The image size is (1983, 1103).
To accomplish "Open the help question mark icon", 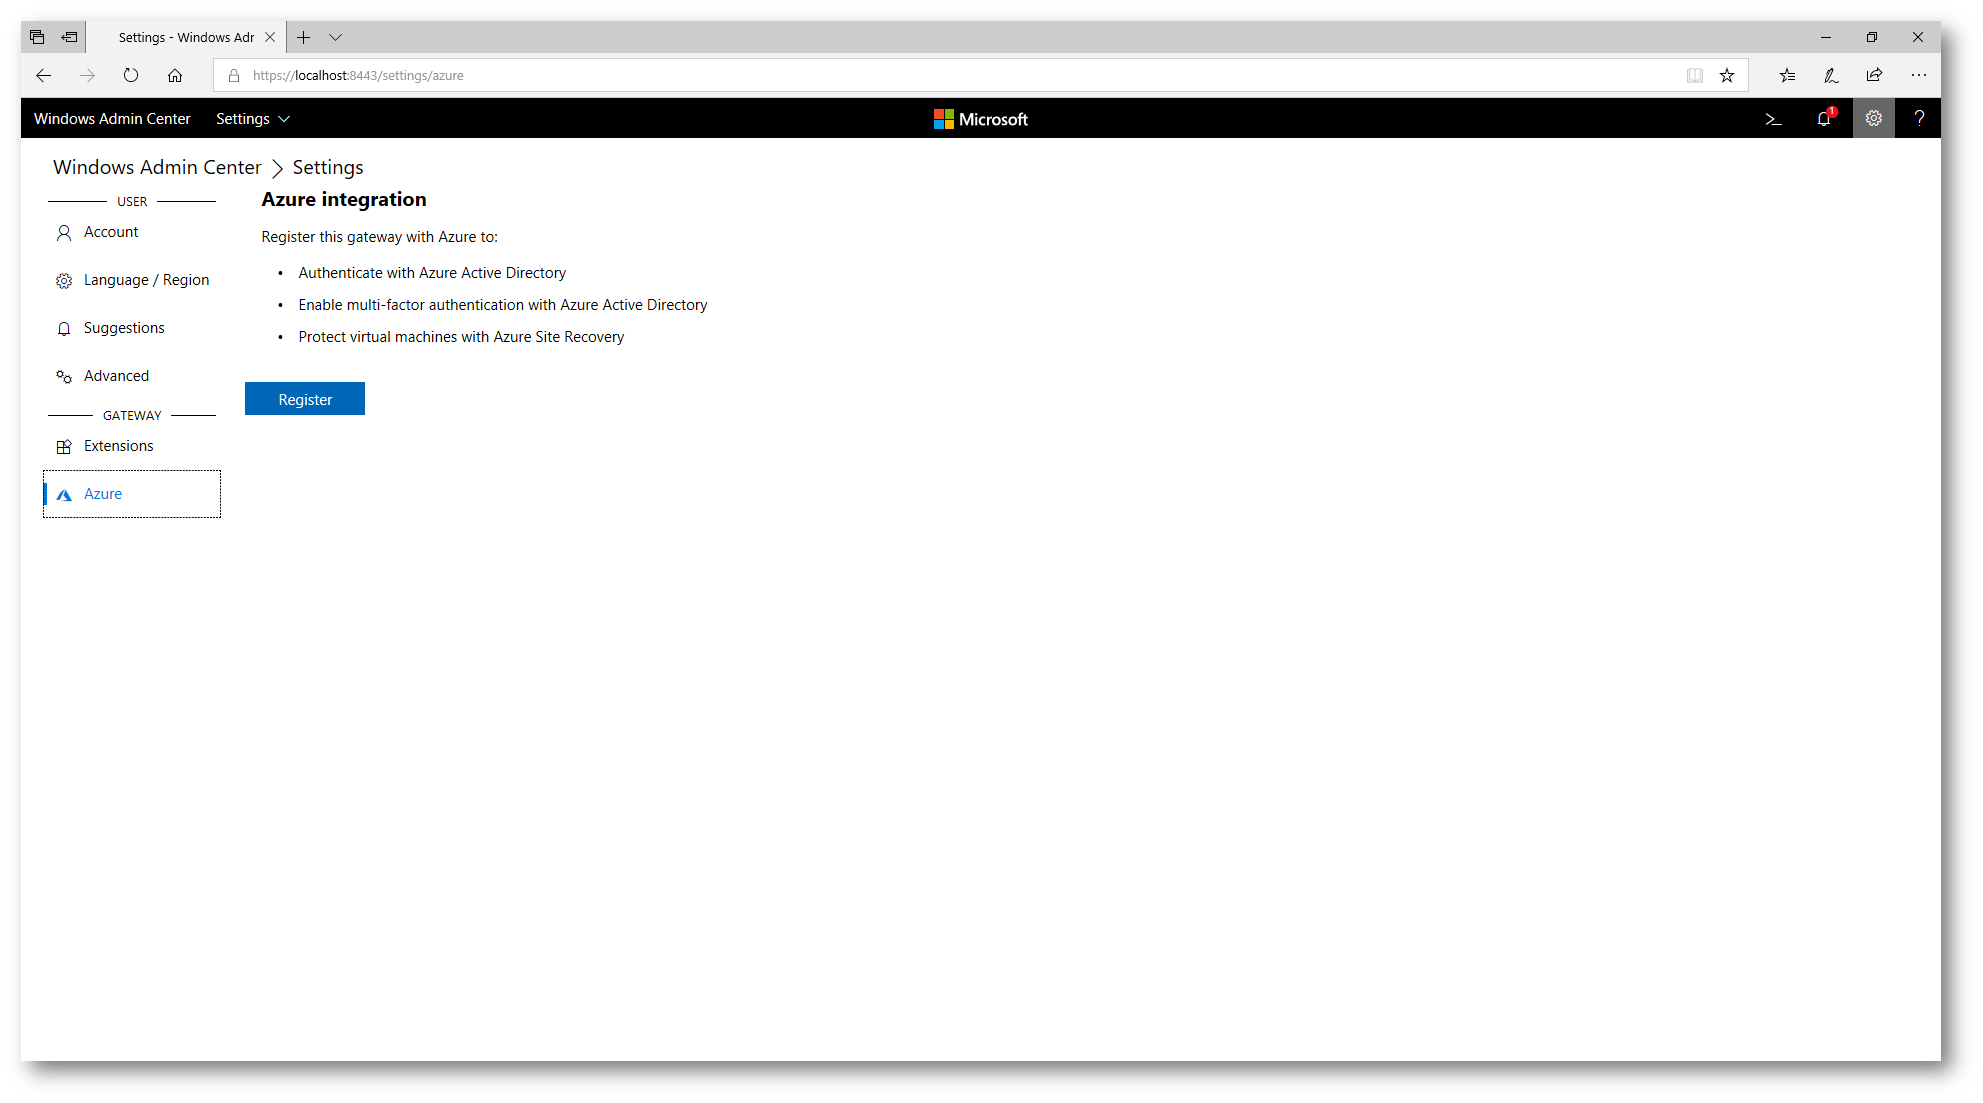I will pyautogui.click(x=1918, y=119).
